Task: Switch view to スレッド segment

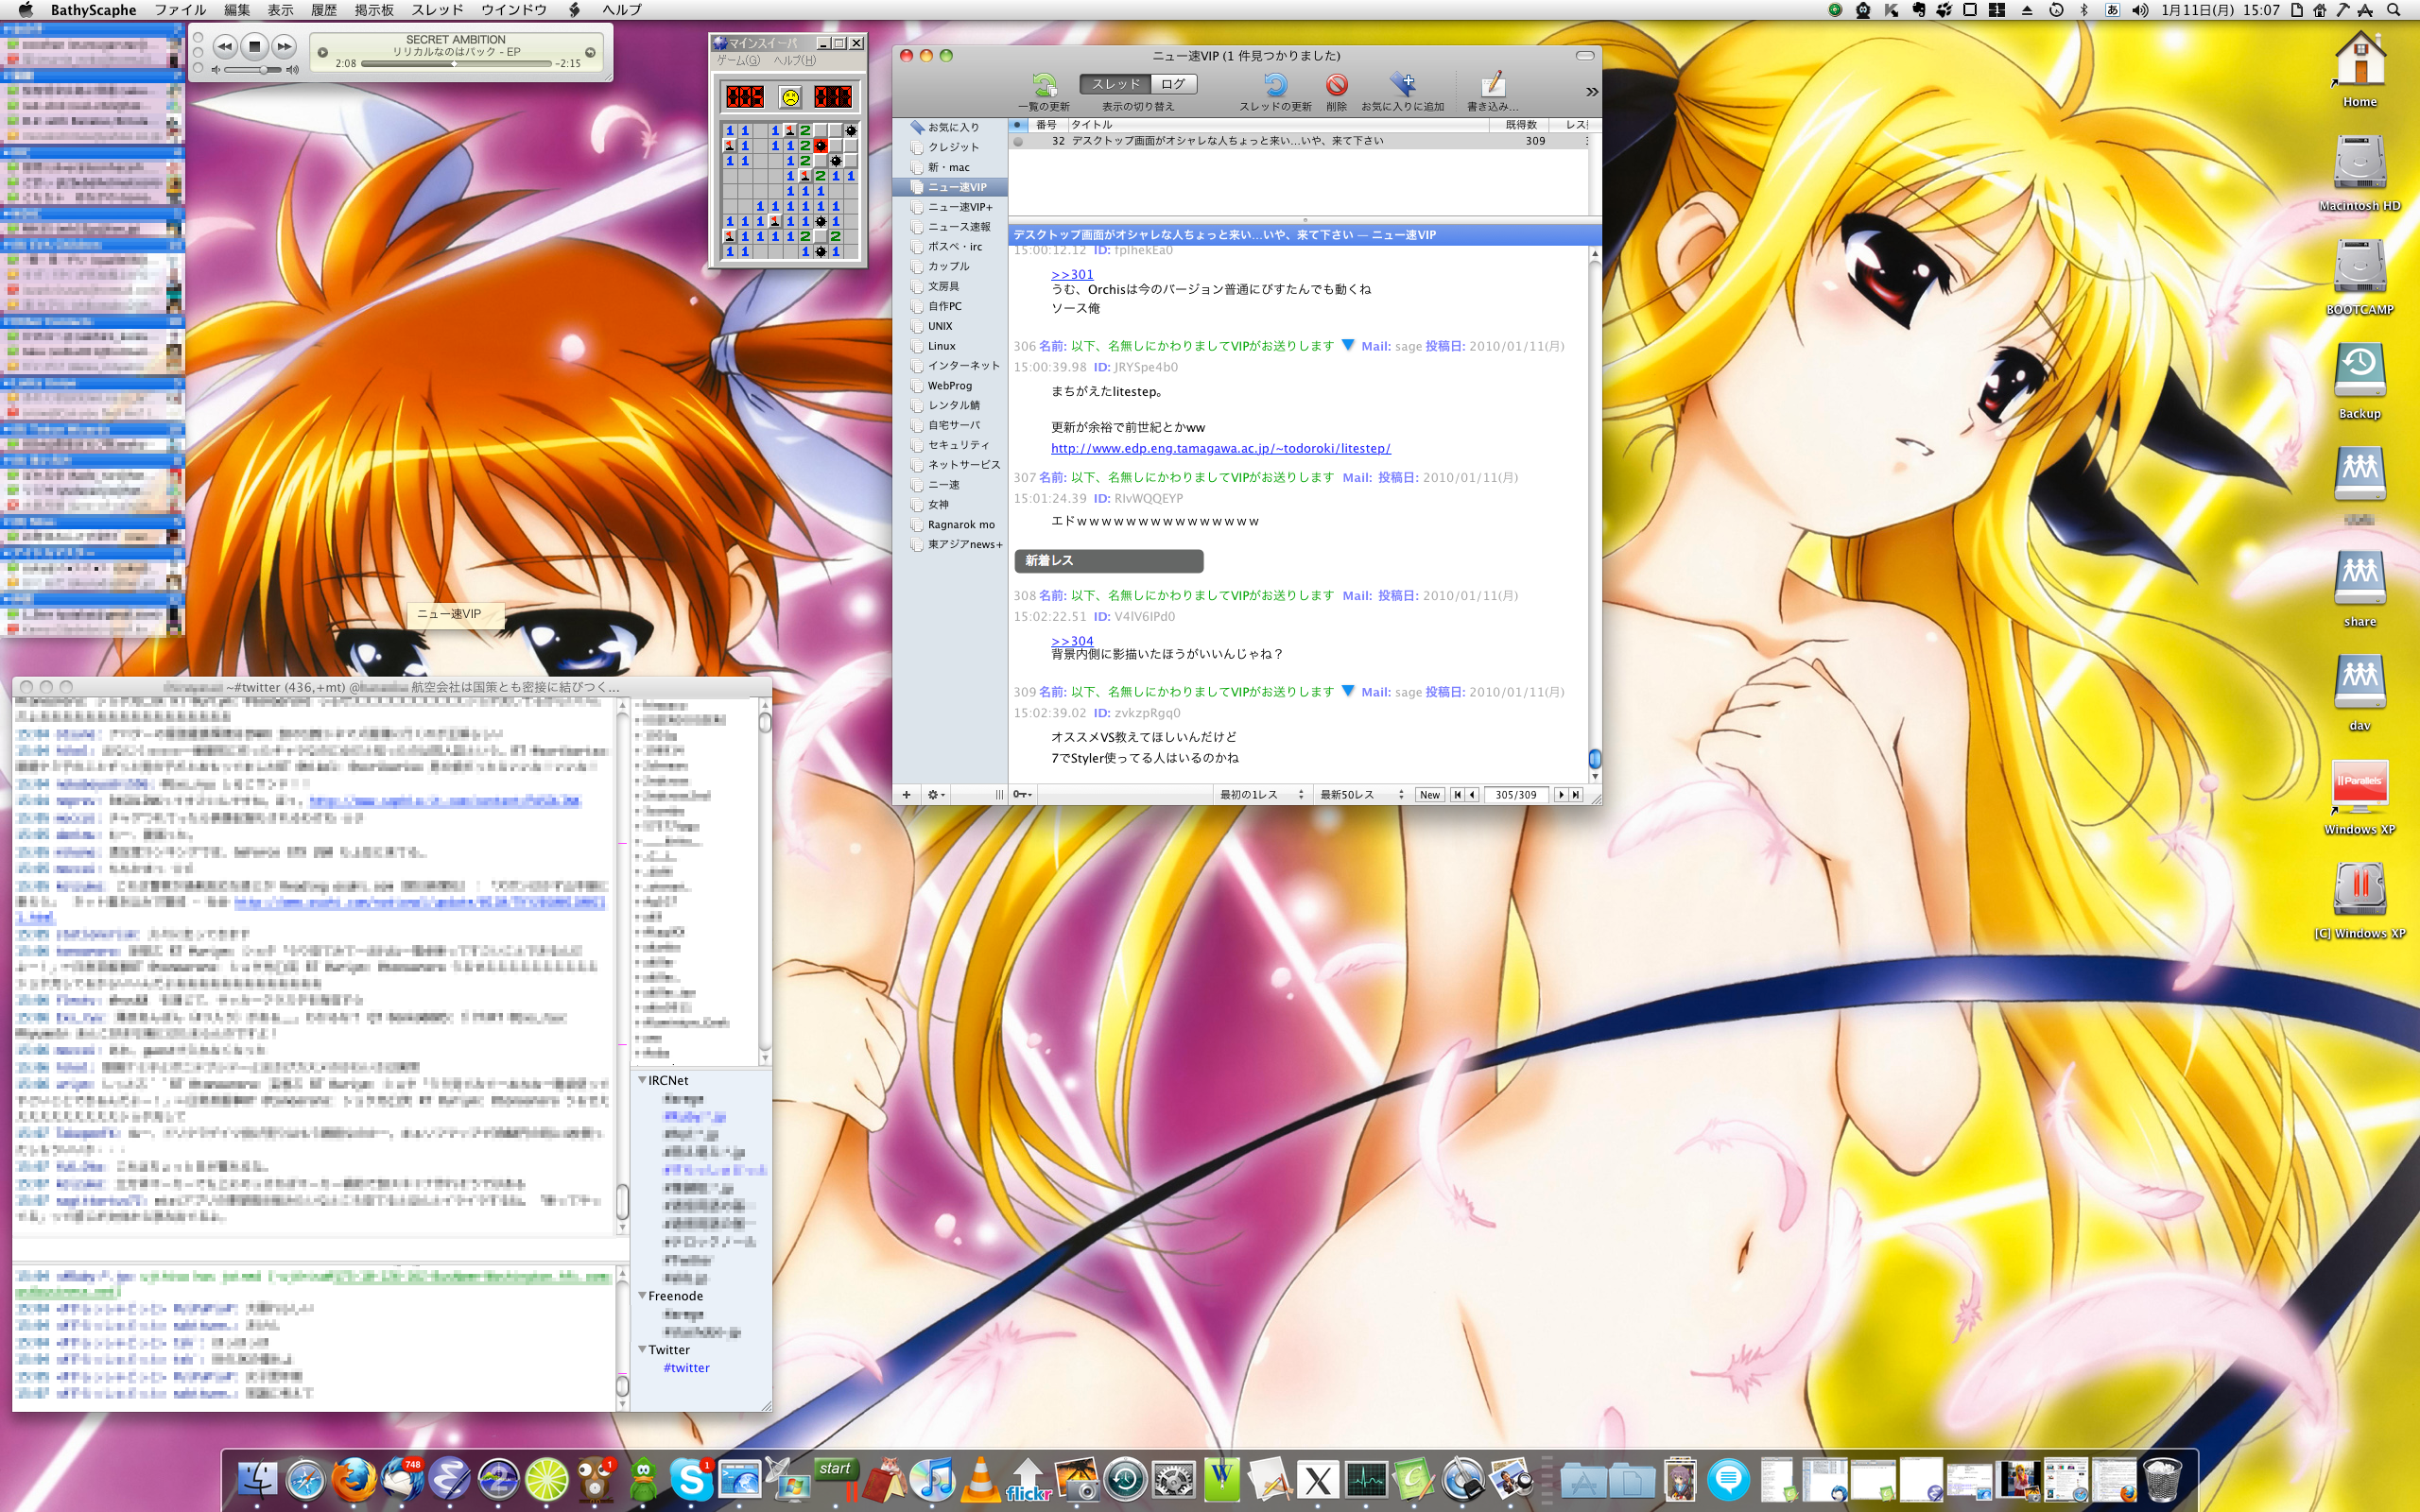Action: pyautogui.click(x=1115, y=84)
